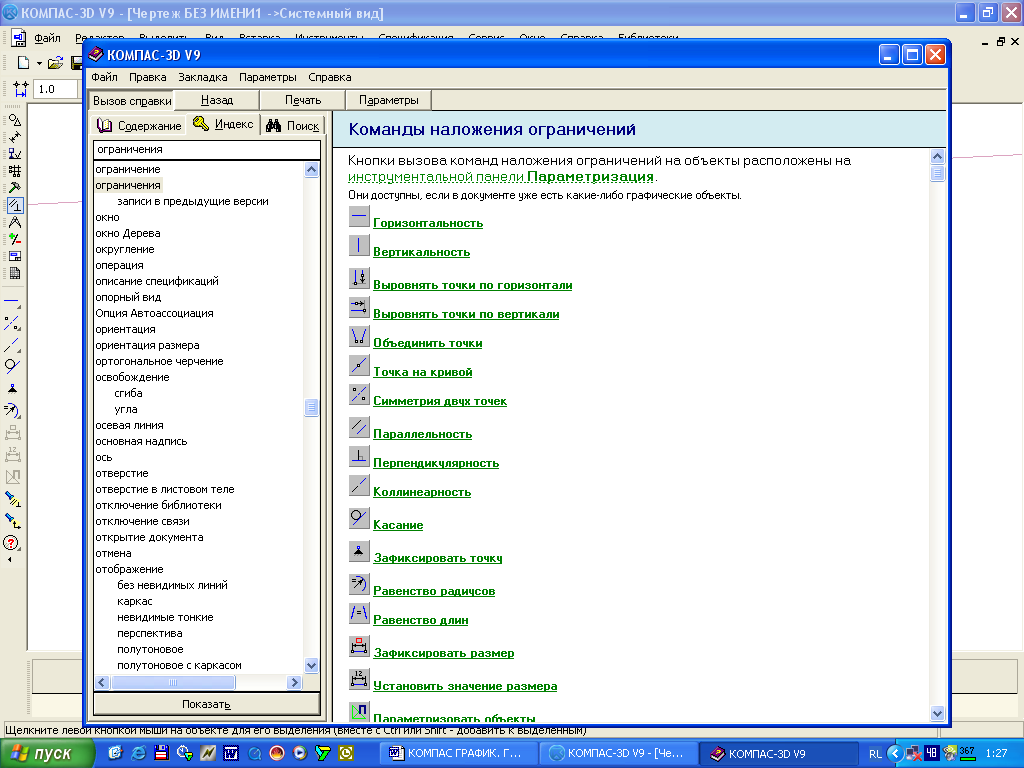Open Справка menu in help window
Image resolution: width=1024 pixels, height=768 pixels.
click(330, 77)
